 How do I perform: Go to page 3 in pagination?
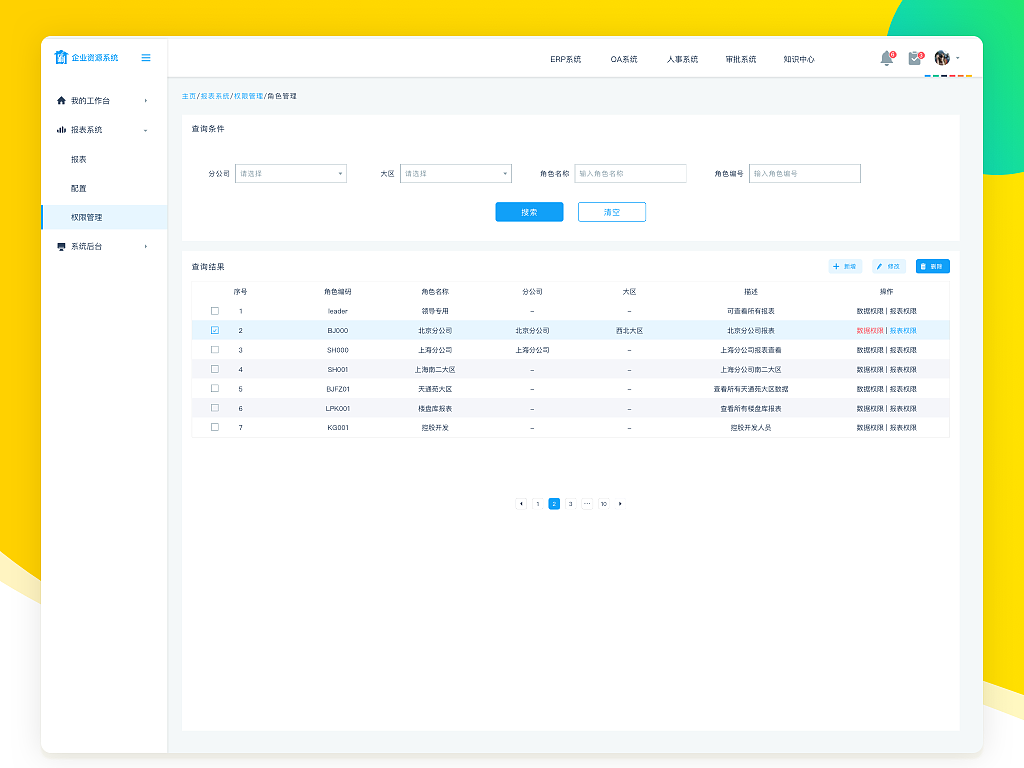click(x=571, y=504)
